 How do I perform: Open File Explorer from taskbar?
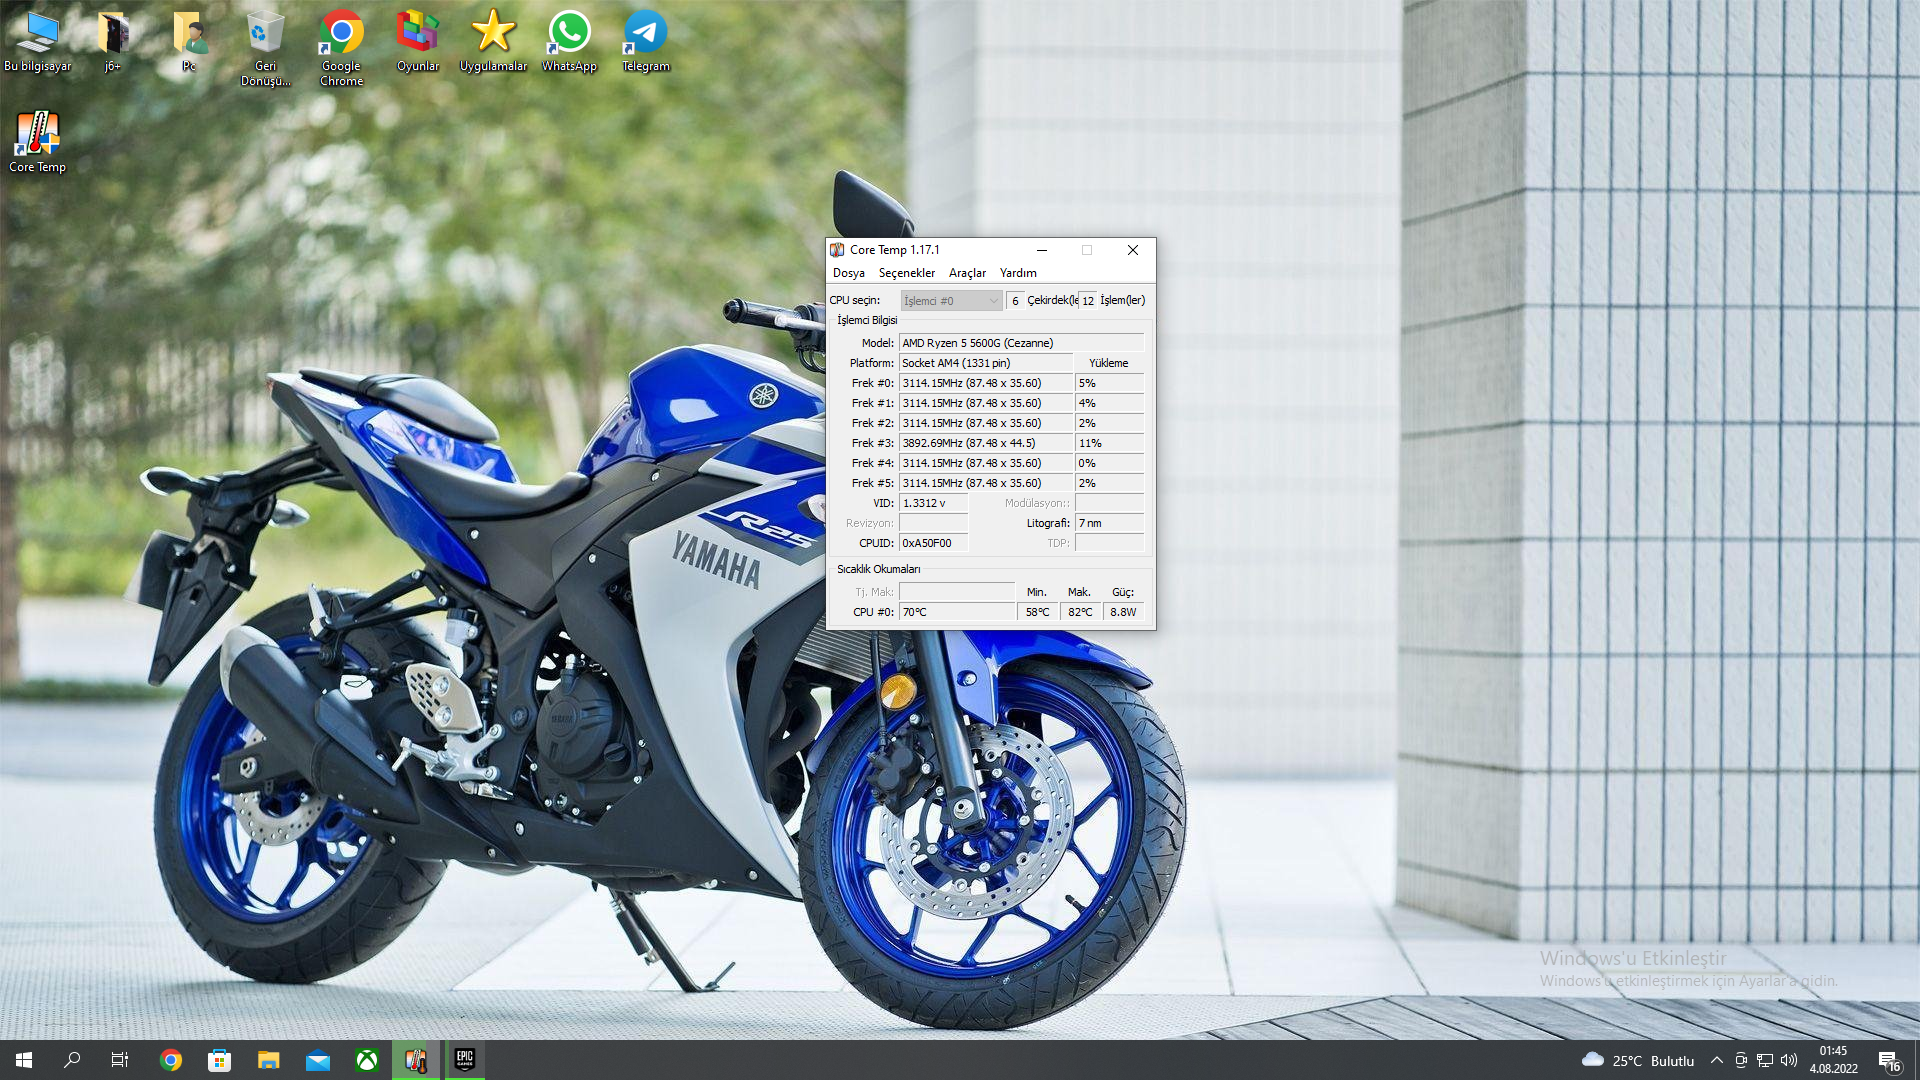click(x=268, y=1060)
